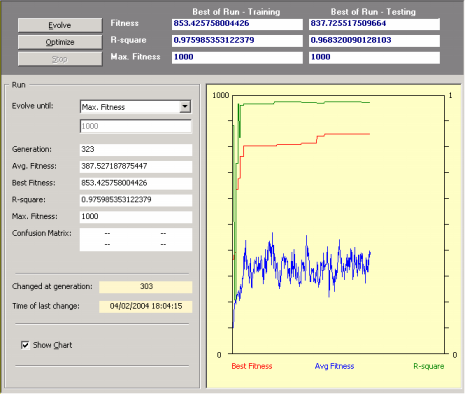Screen dimensions: 465x394
Task: Click the Generation label
Action: 32,149
